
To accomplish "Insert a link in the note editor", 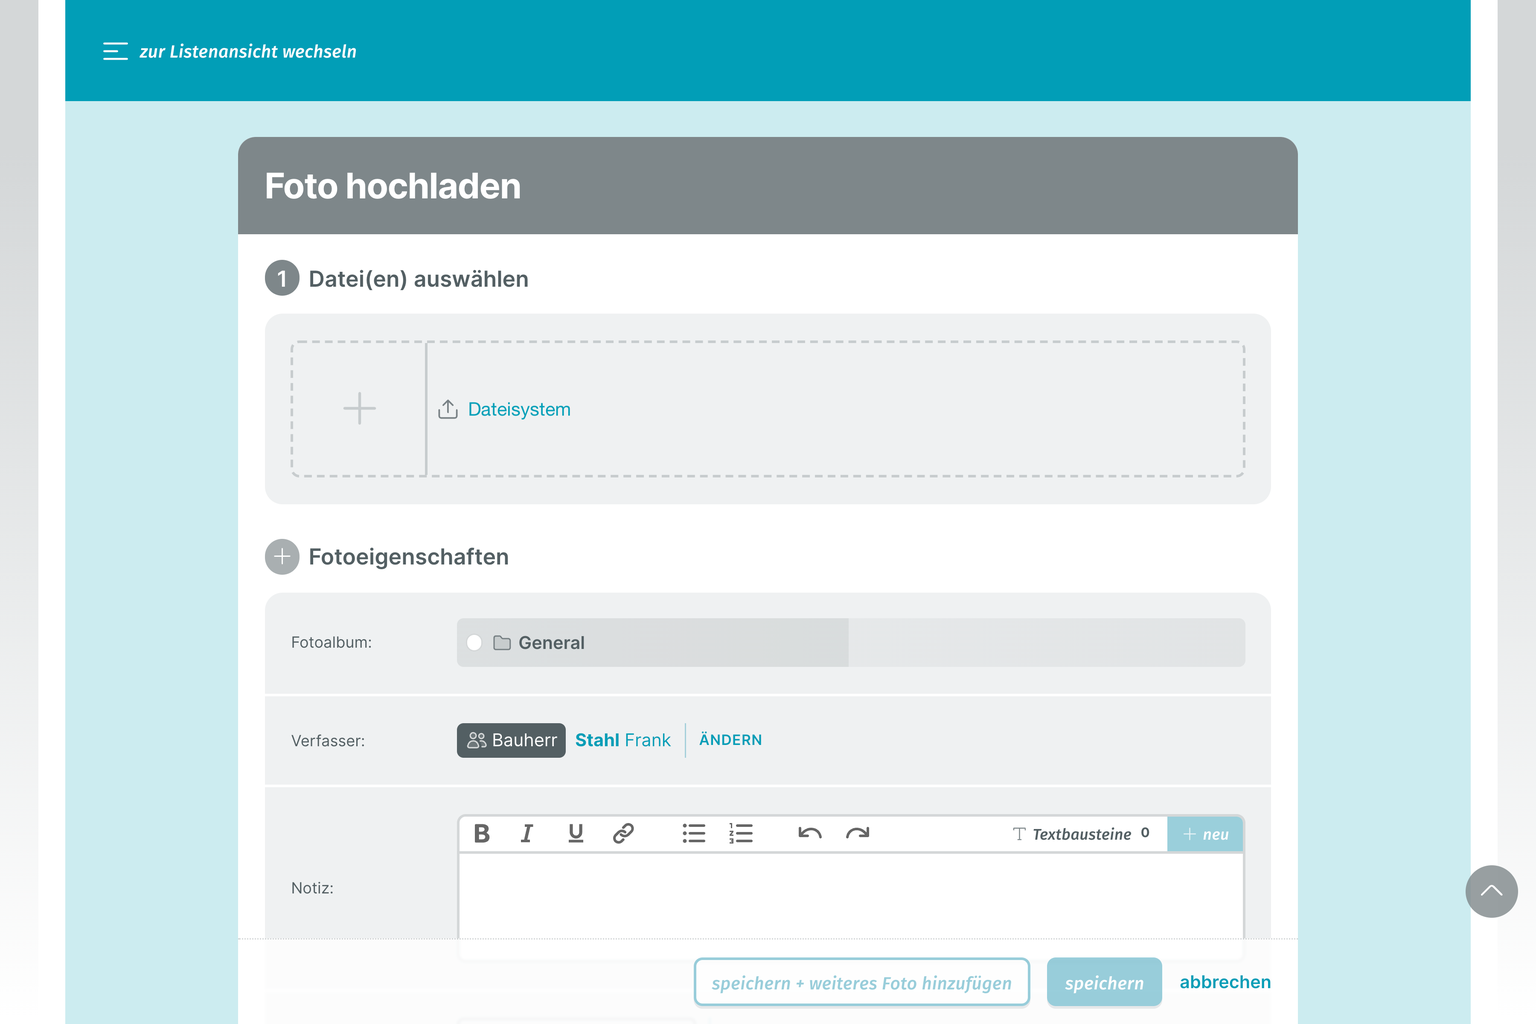I will pos(623,834).
